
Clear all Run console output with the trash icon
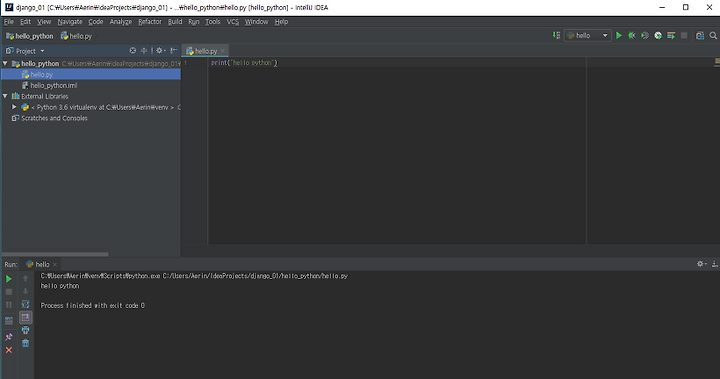(x=26, y=343)
